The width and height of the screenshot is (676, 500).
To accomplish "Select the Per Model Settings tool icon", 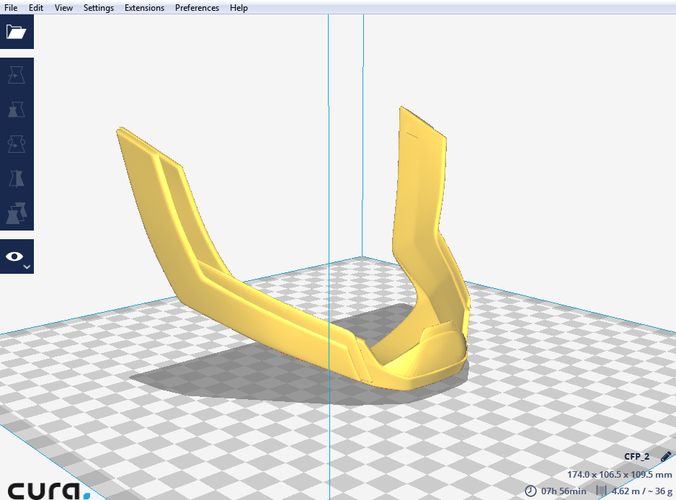I will pyautogui.click(x=16, y=212).
